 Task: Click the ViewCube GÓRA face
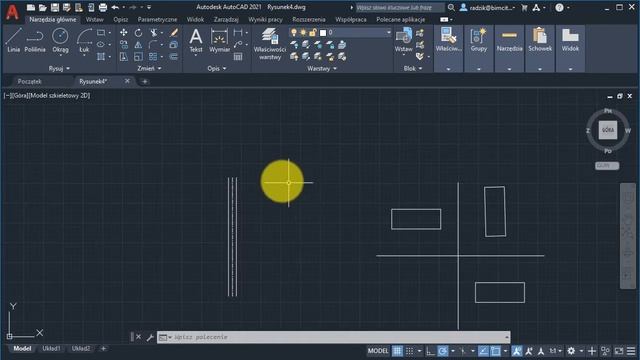point(608,130)
